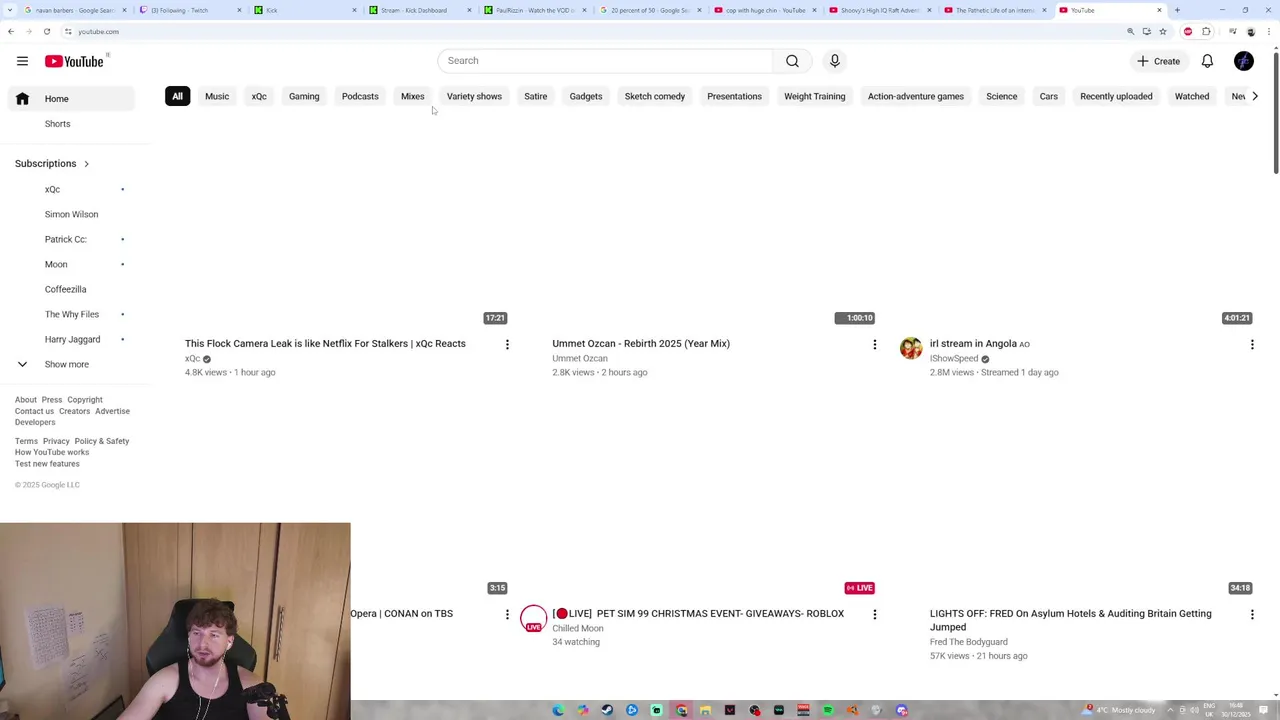Screen dimensions: 1280x720
Task: Open the account avatar menu
Action: (1244, 61)
